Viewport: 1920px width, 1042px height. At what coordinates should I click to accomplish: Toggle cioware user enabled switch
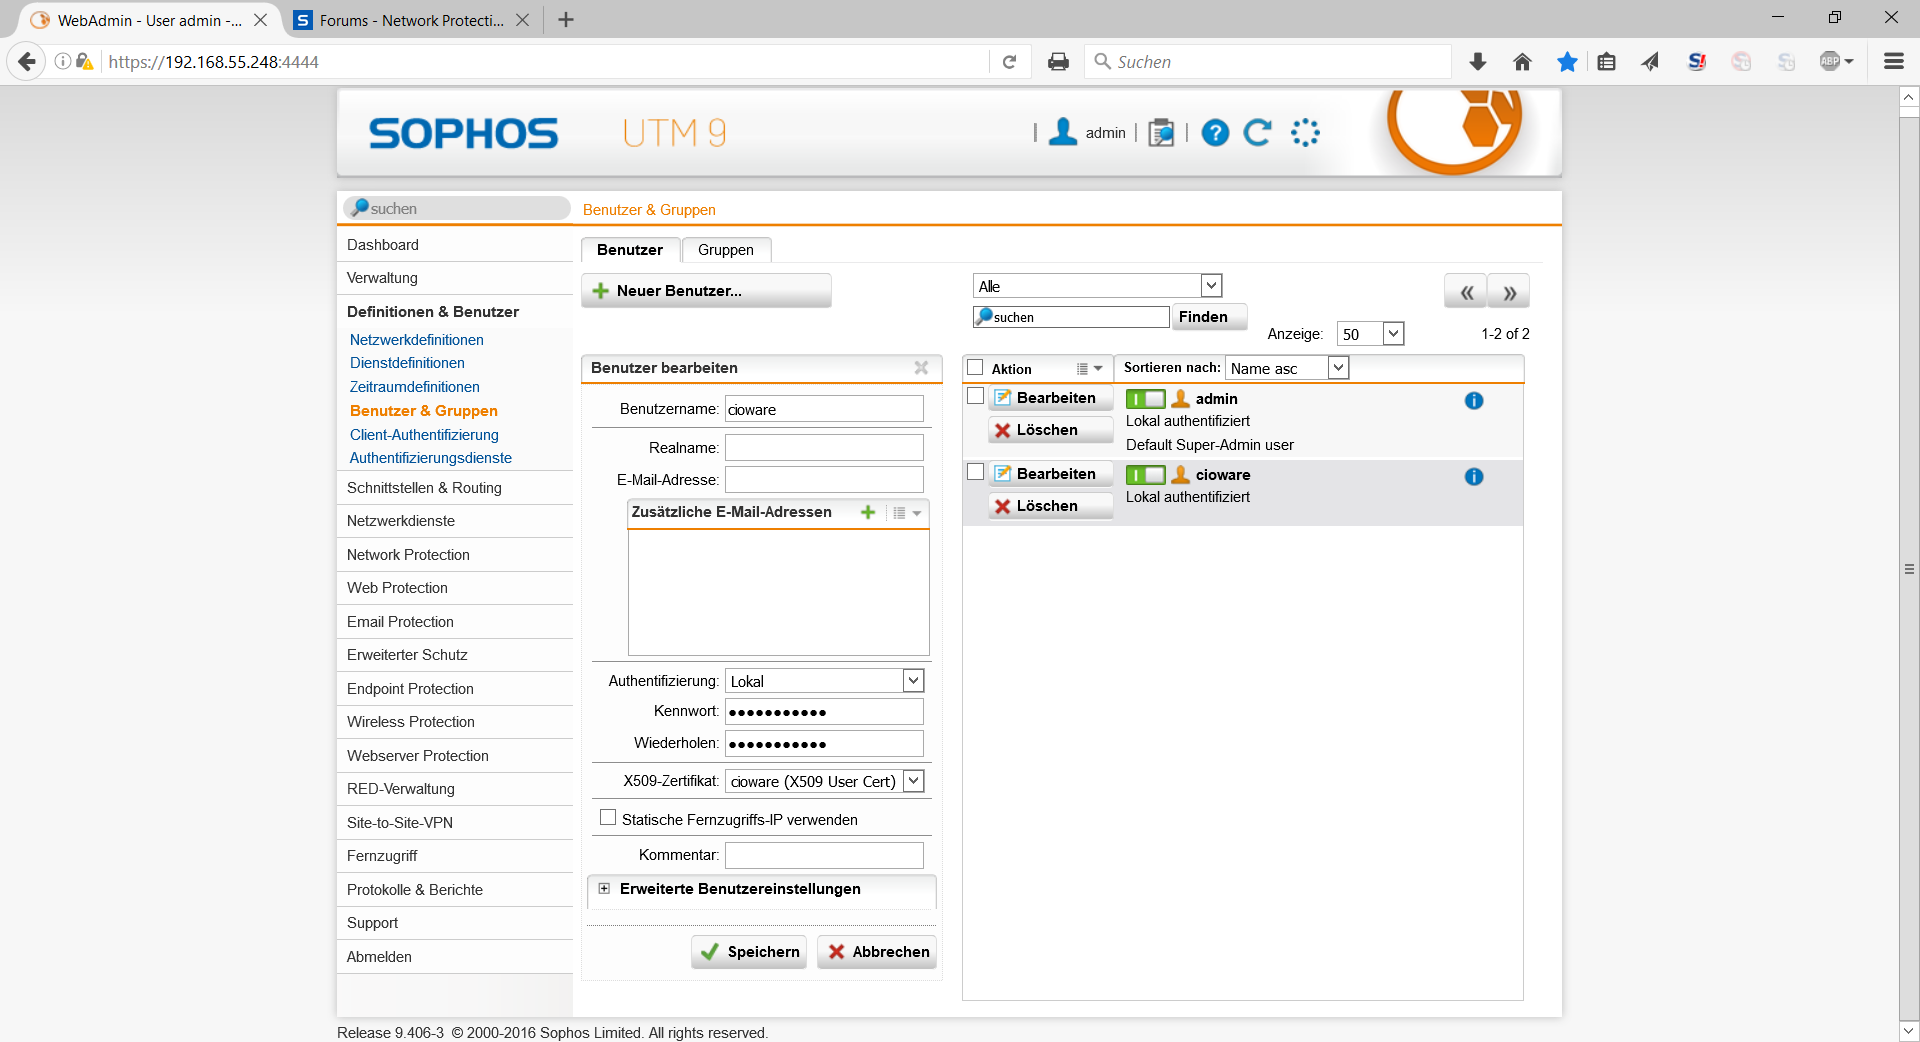[x=1146, y=475]
